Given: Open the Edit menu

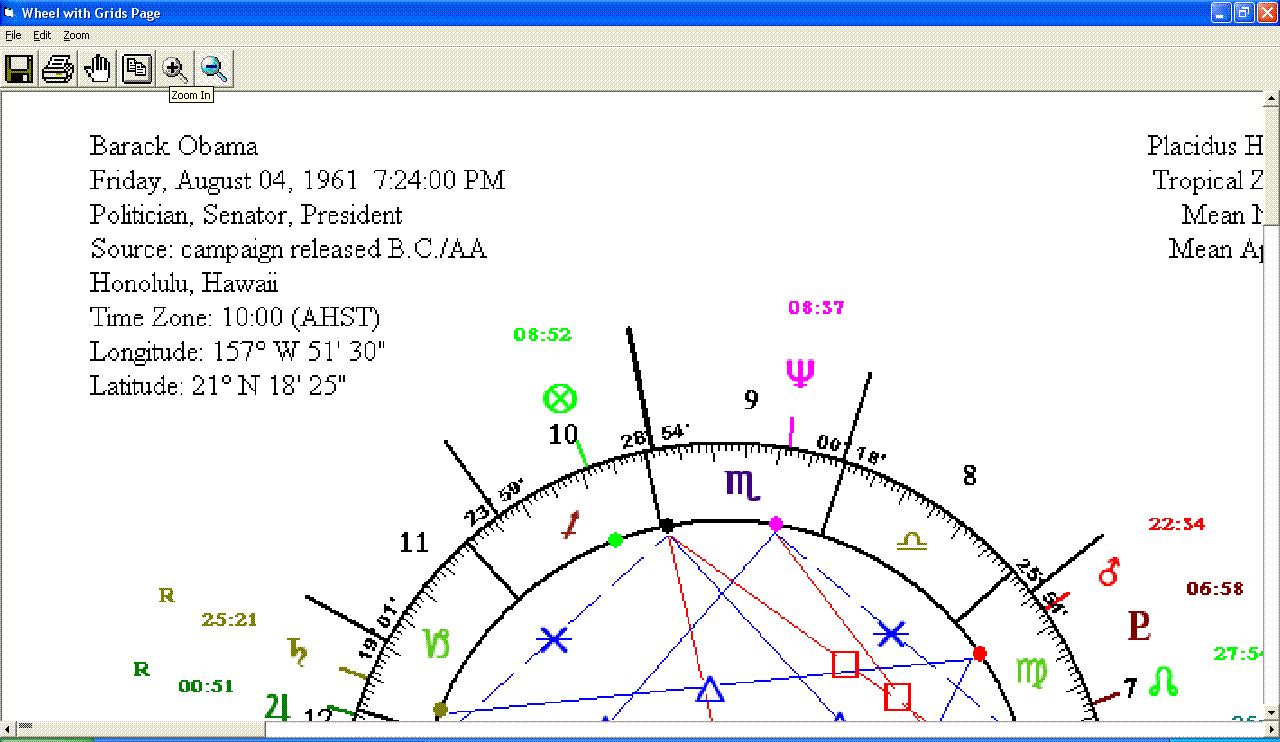Looking at the screenshot, I should tap(42, 35).
